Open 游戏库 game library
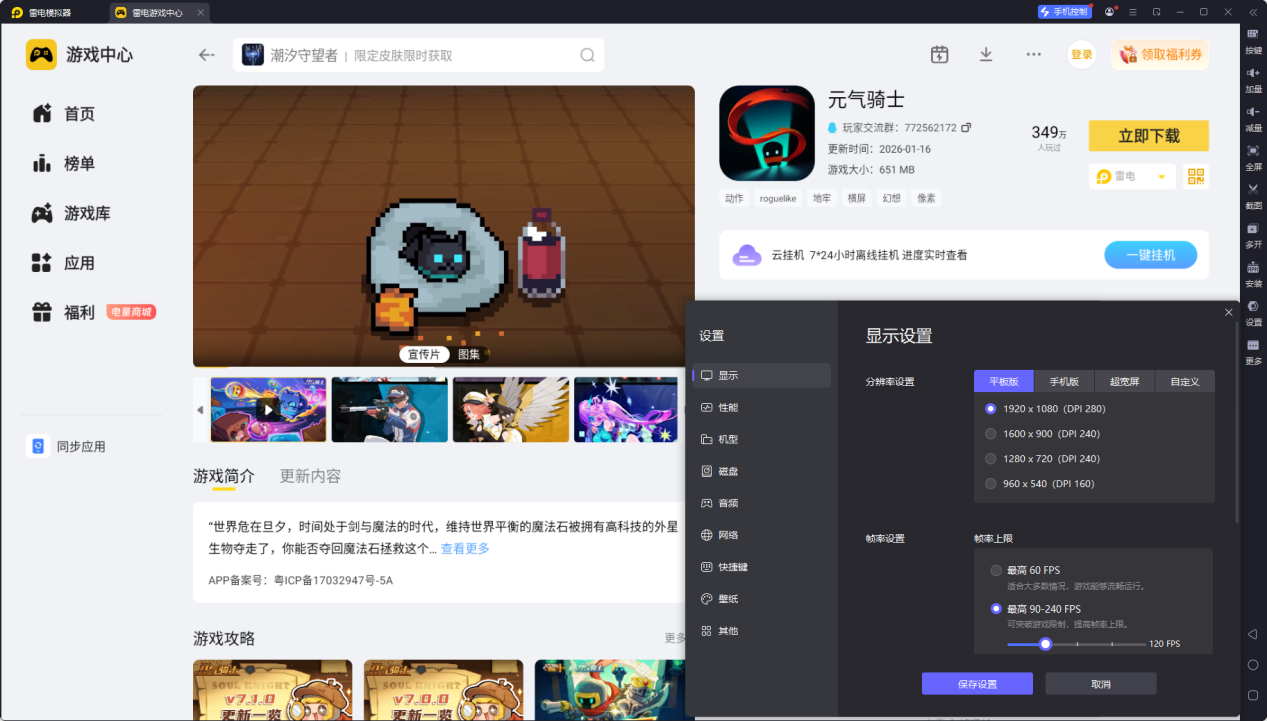The height and width of the screenshot is (721, 1267). [71, 213]
